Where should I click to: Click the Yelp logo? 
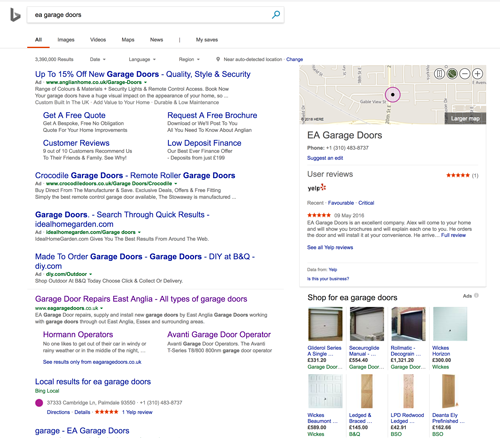pyautogui.click(x=316, y=188)
